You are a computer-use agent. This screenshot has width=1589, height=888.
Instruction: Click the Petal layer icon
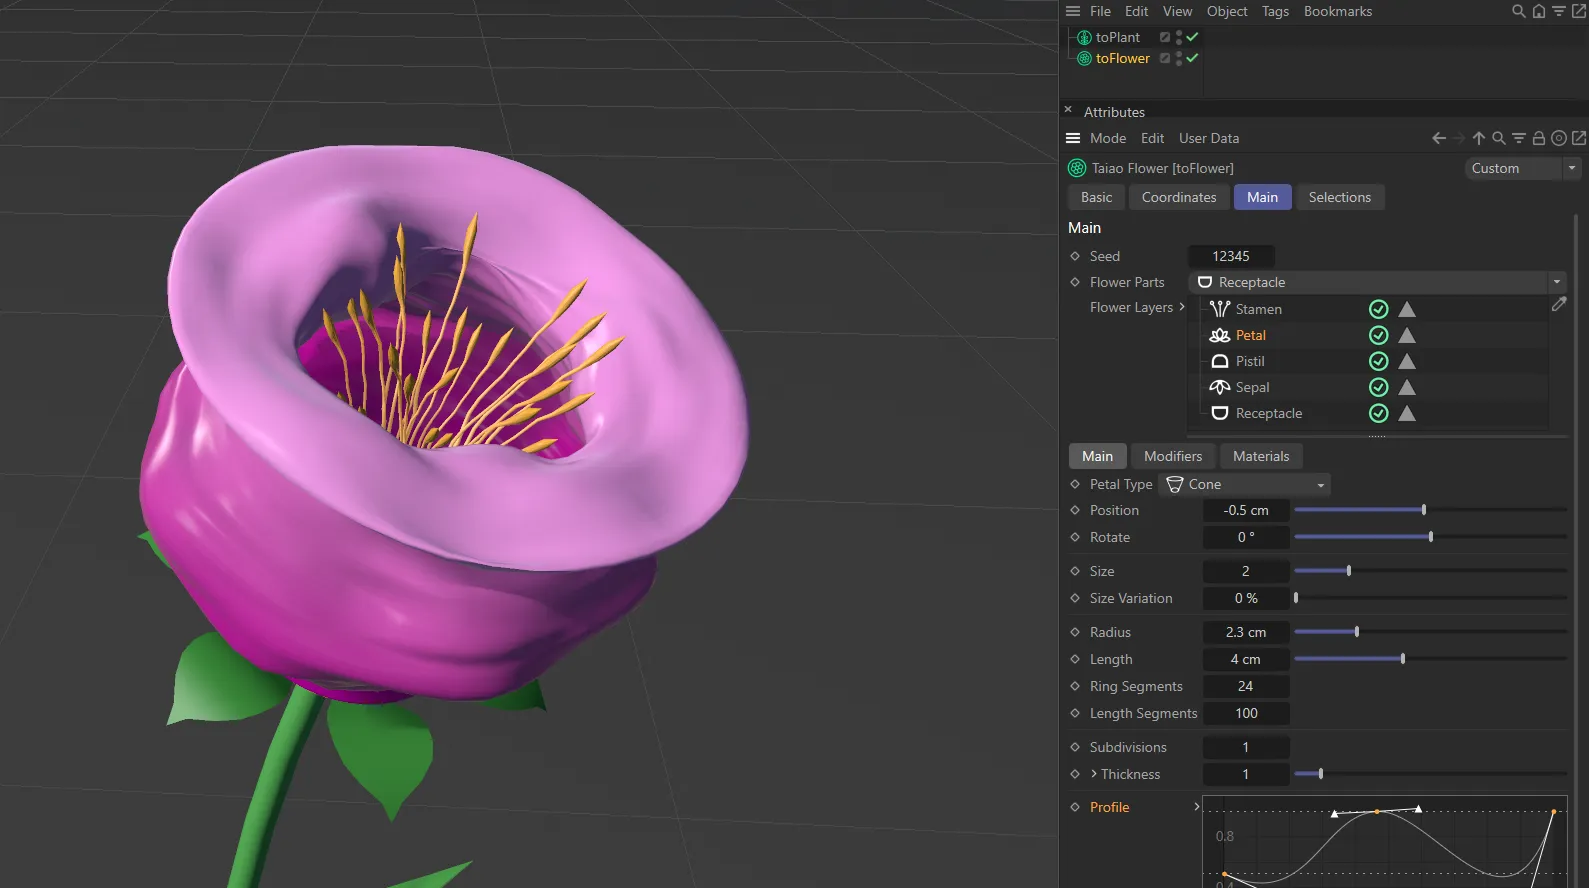(1219, 335)
